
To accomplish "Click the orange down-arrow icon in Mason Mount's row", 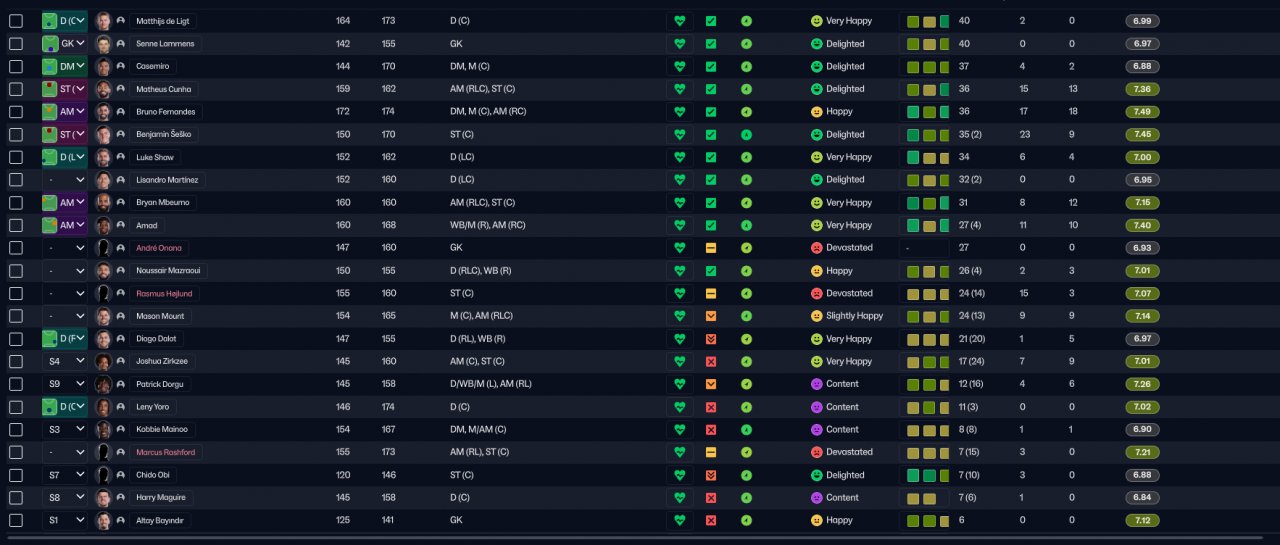I will (x=711, y=316).
